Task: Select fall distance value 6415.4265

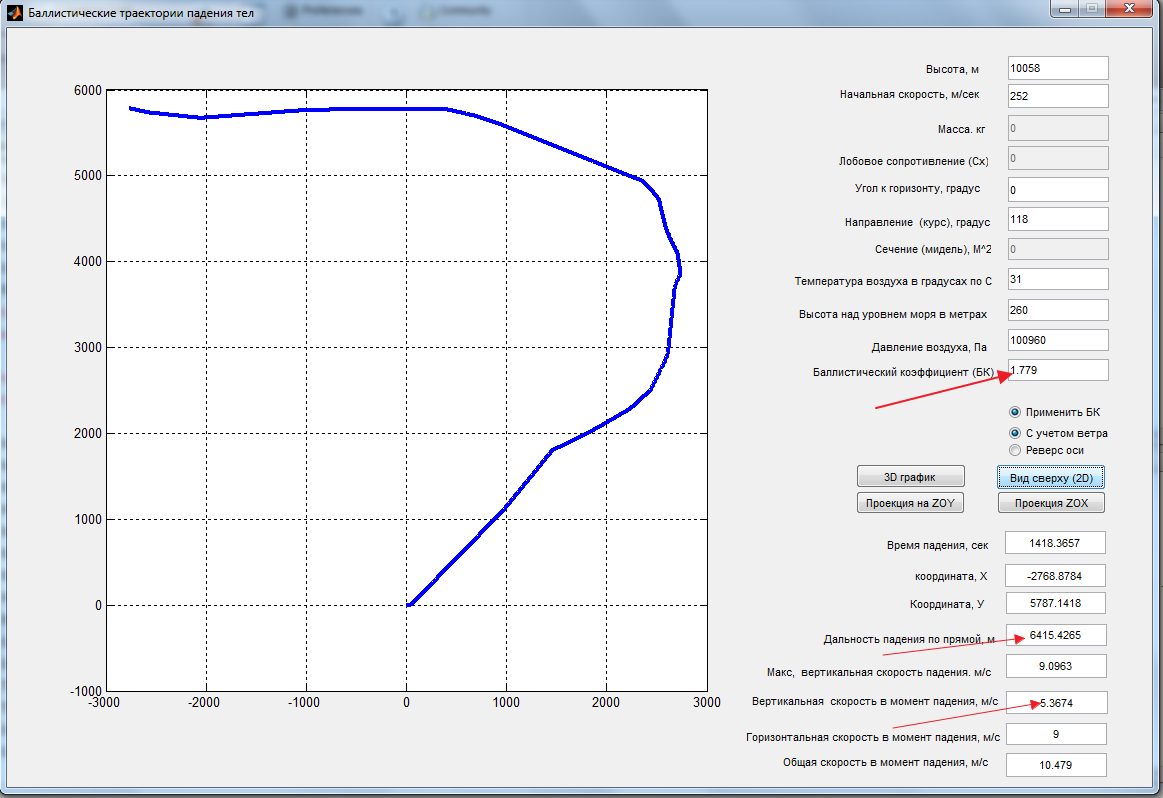Action: coord(1055,635)
